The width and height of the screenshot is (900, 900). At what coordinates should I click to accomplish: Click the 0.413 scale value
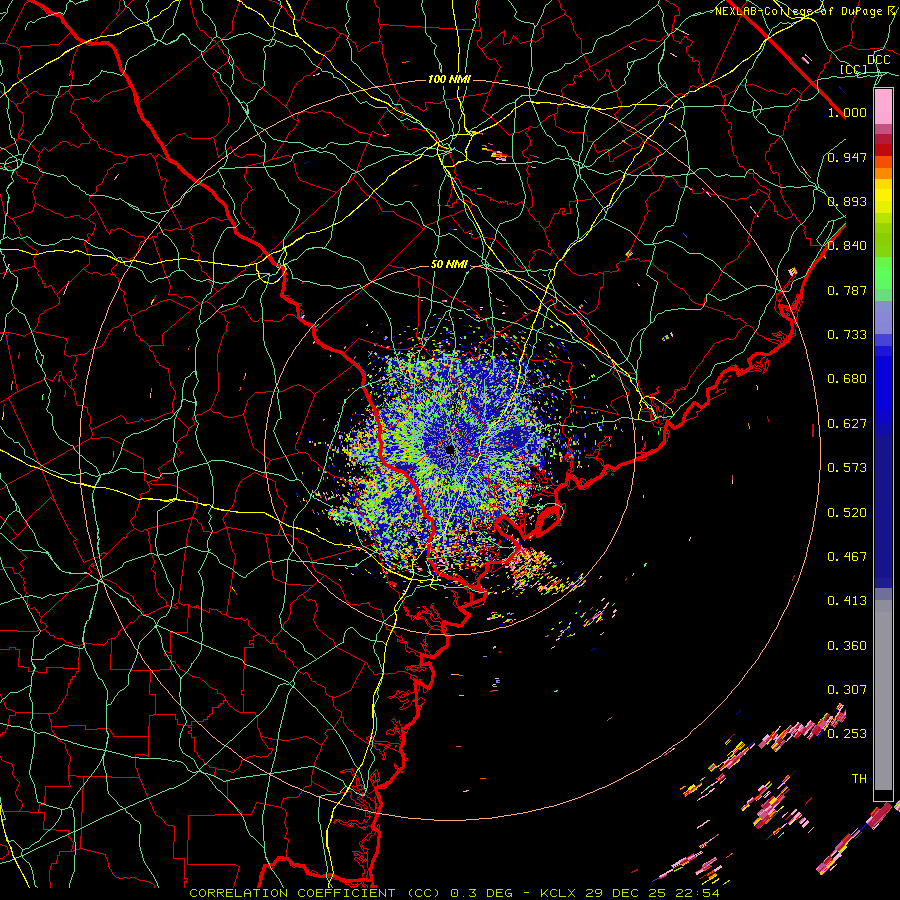pyautogui.click(x=847, y=601)
